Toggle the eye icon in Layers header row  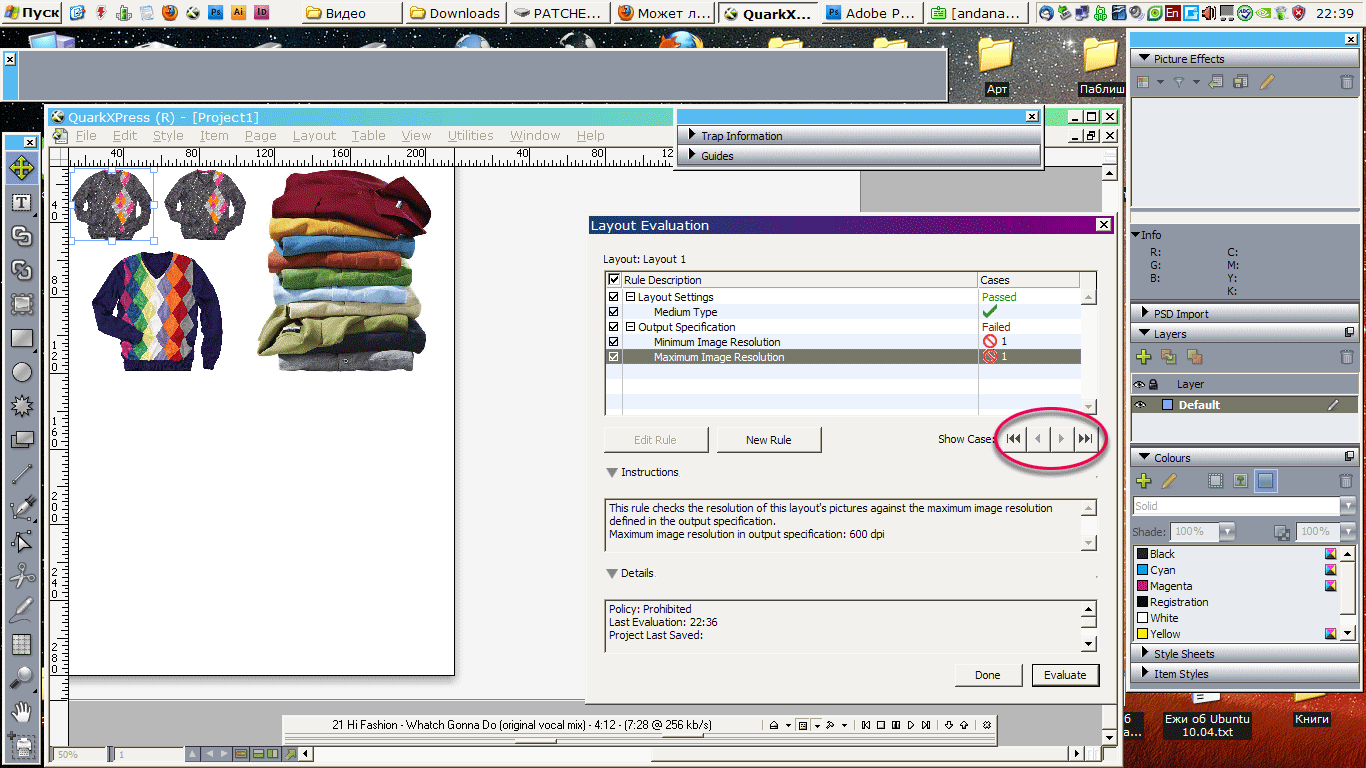1139,384
